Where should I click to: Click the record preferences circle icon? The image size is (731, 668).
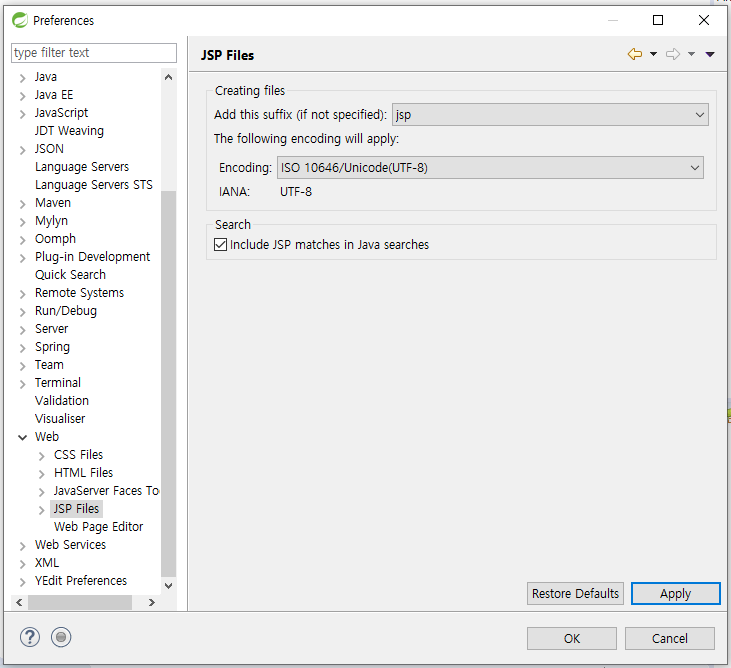61,637
